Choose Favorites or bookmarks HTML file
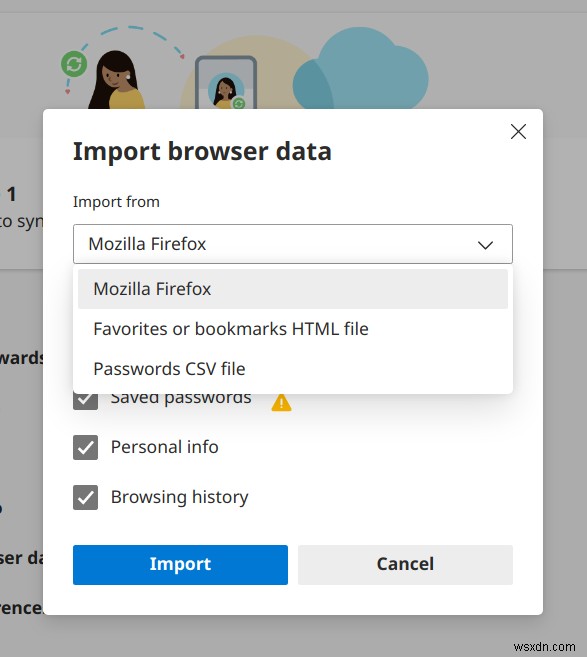 (x=292, y=329)
